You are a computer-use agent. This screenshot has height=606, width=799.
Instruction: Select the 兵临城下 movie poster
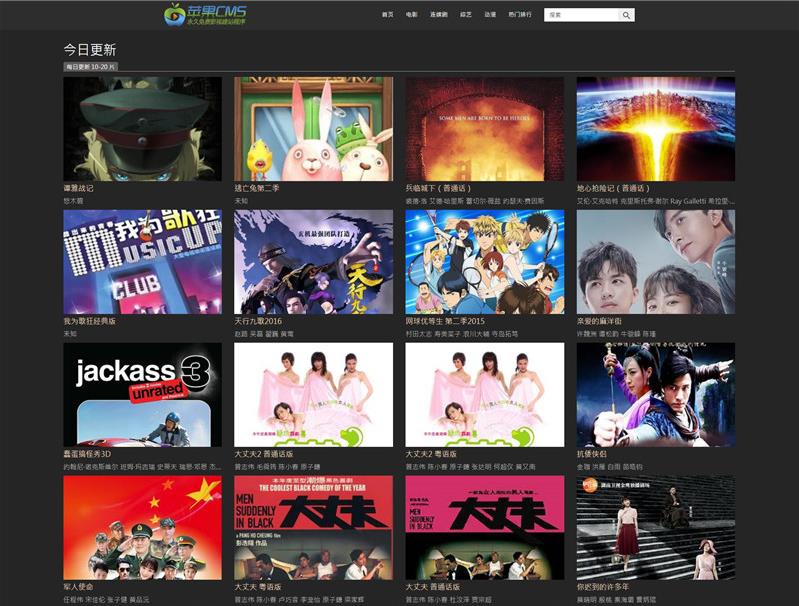point(484,128)
